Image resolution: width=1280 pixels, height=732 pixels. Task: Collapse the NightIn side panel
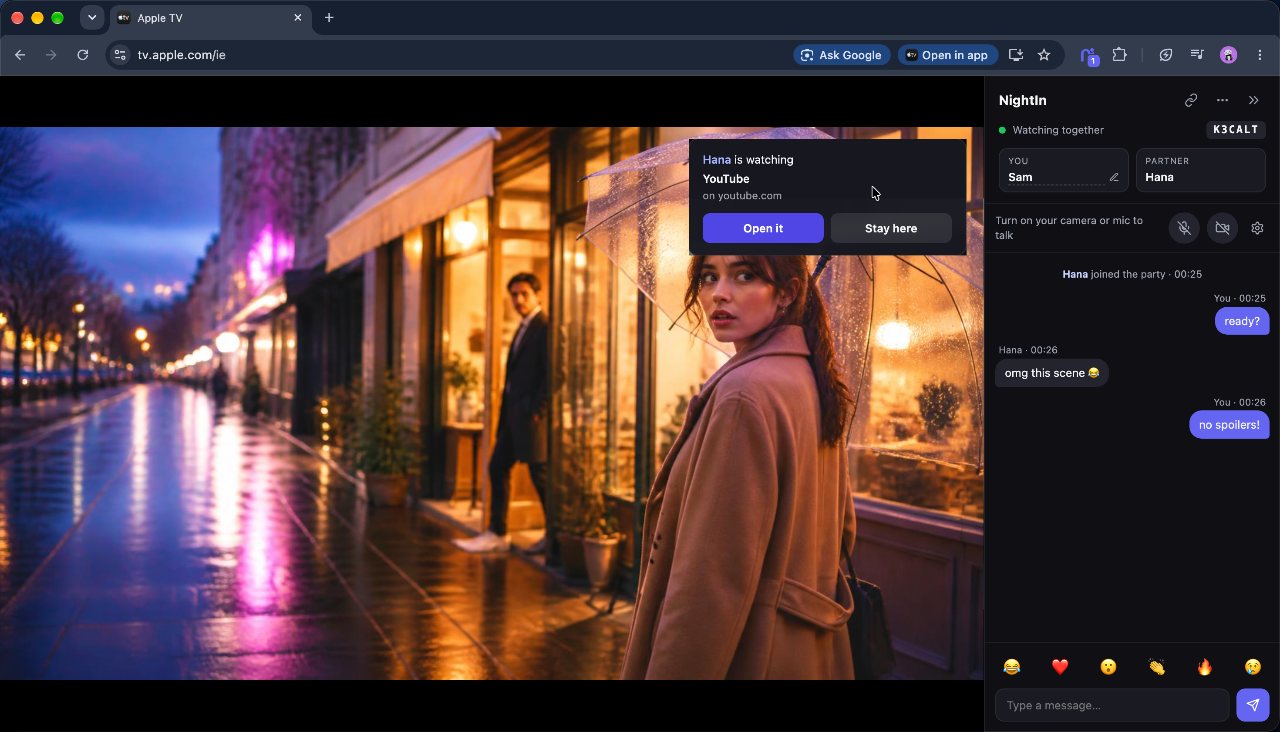1254,100
